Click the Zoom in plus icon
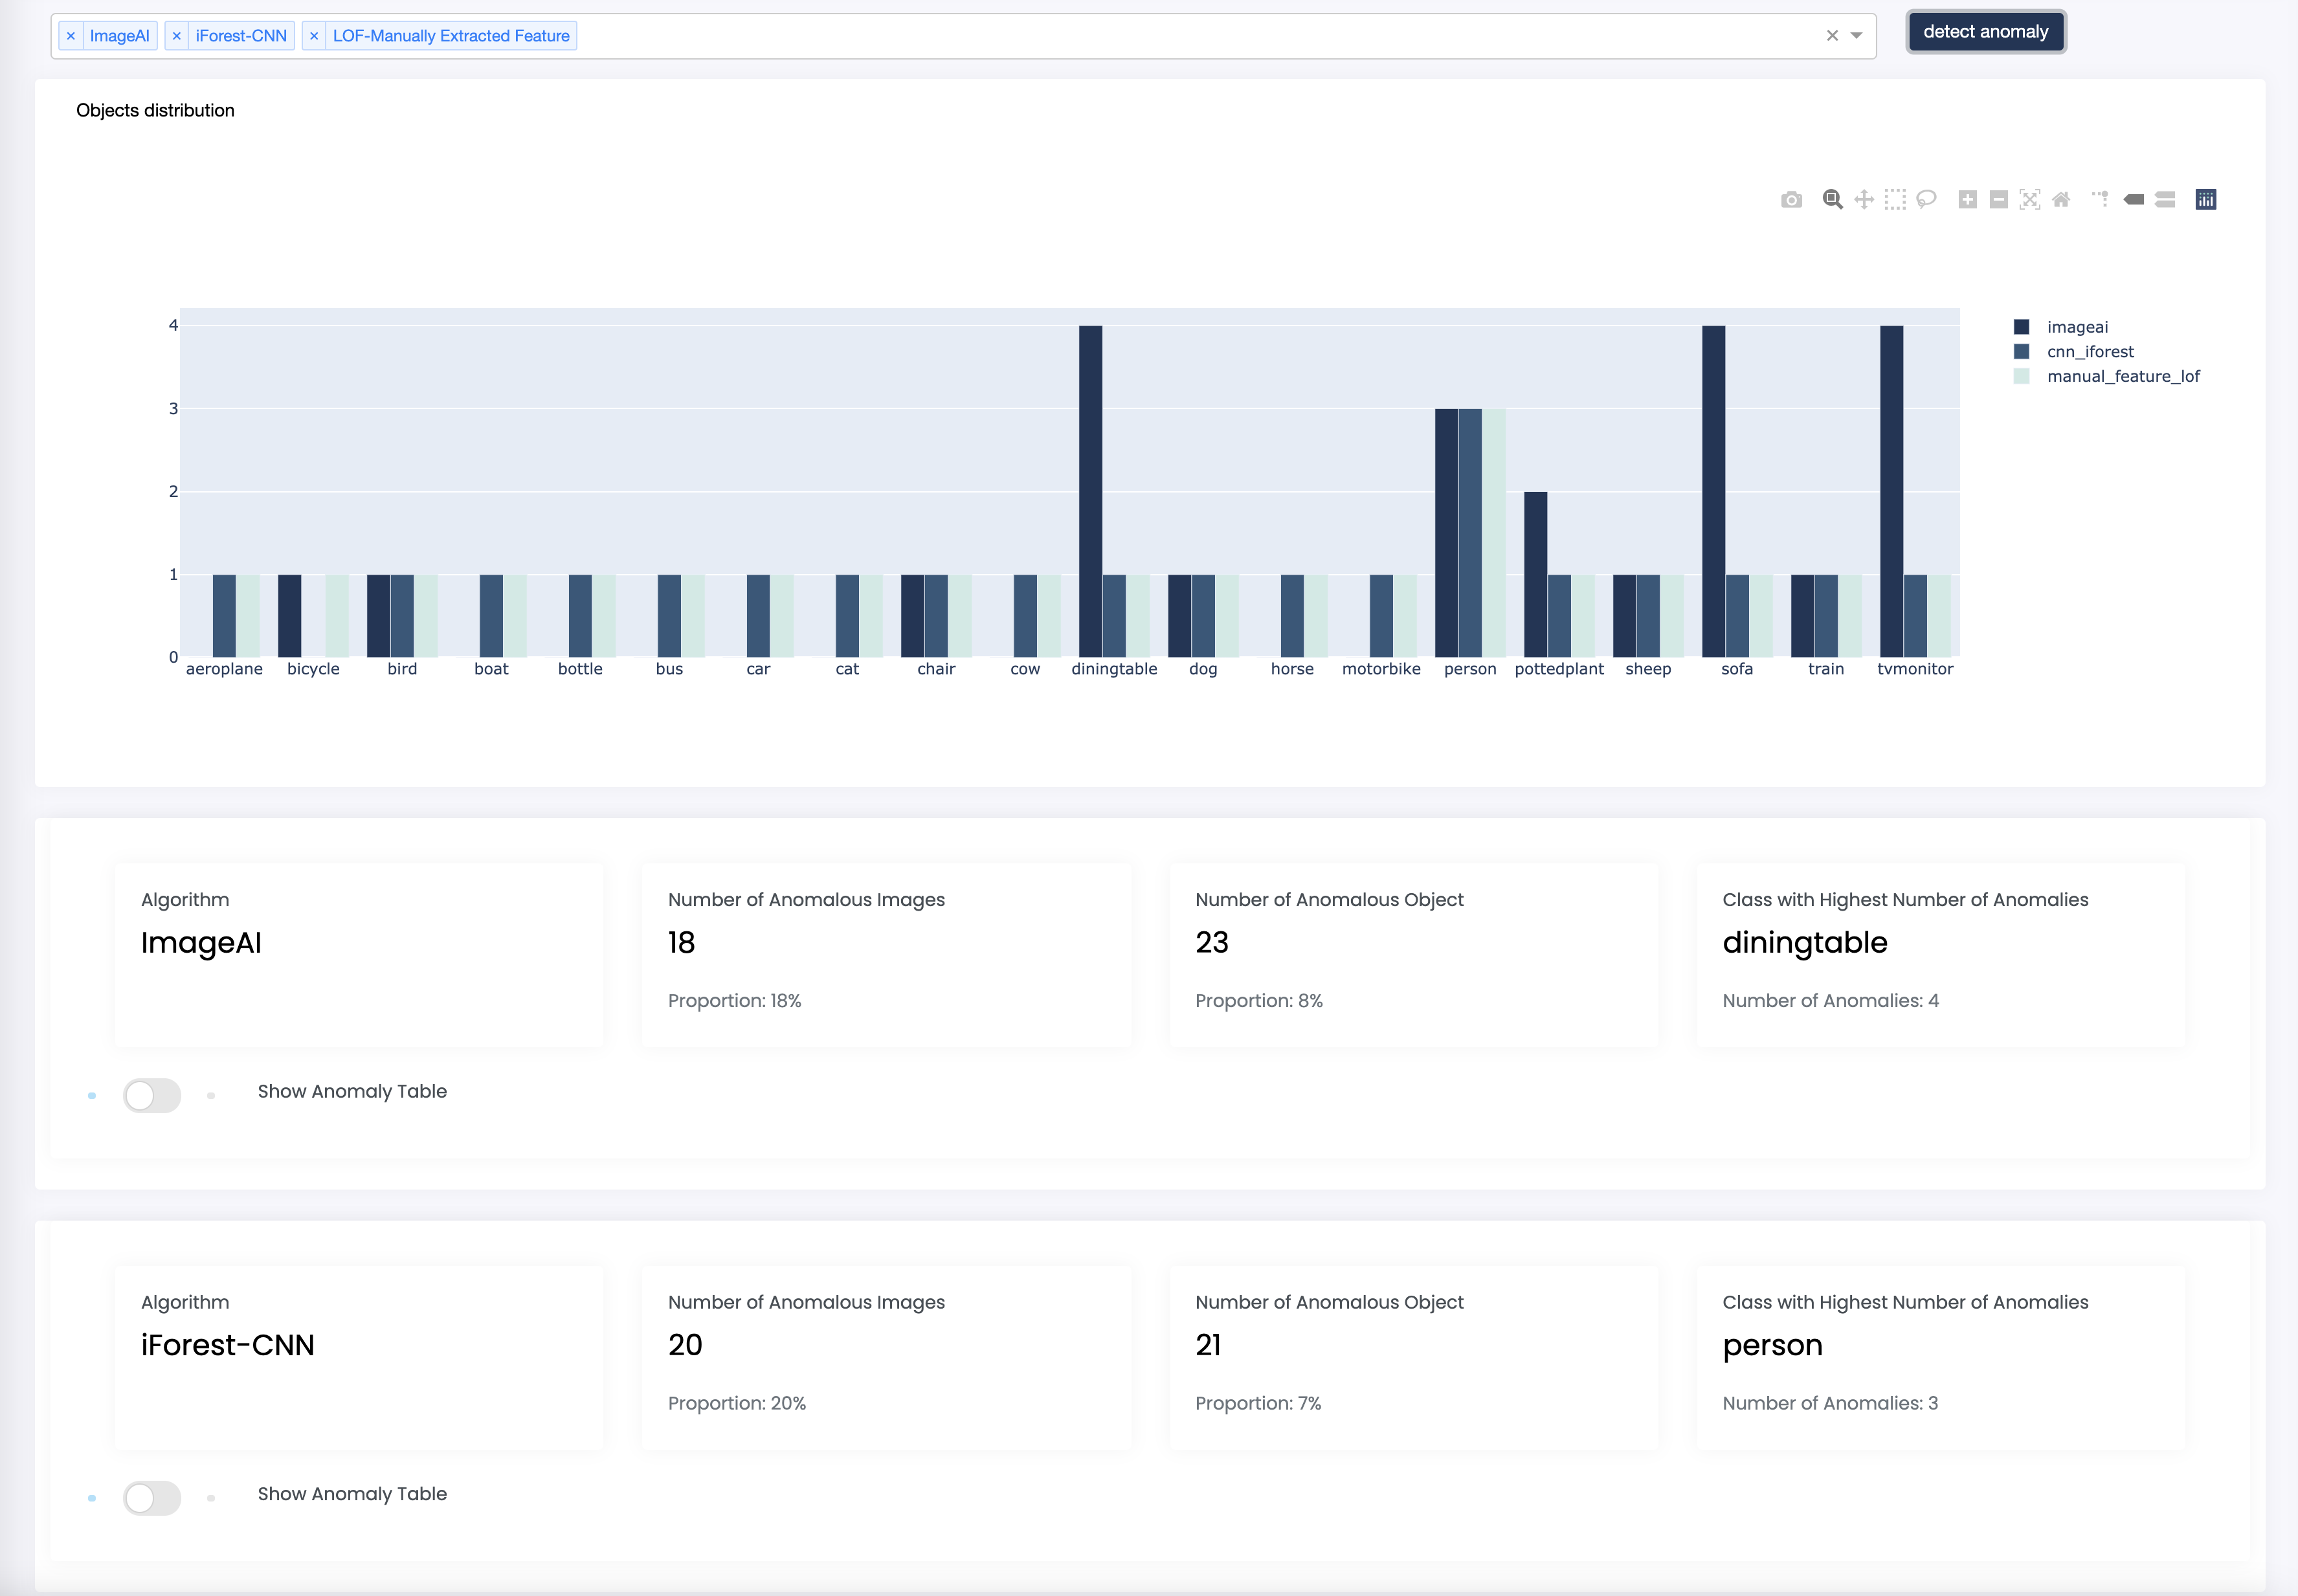The image size is (2298, 1596). tap(1967, 200)
